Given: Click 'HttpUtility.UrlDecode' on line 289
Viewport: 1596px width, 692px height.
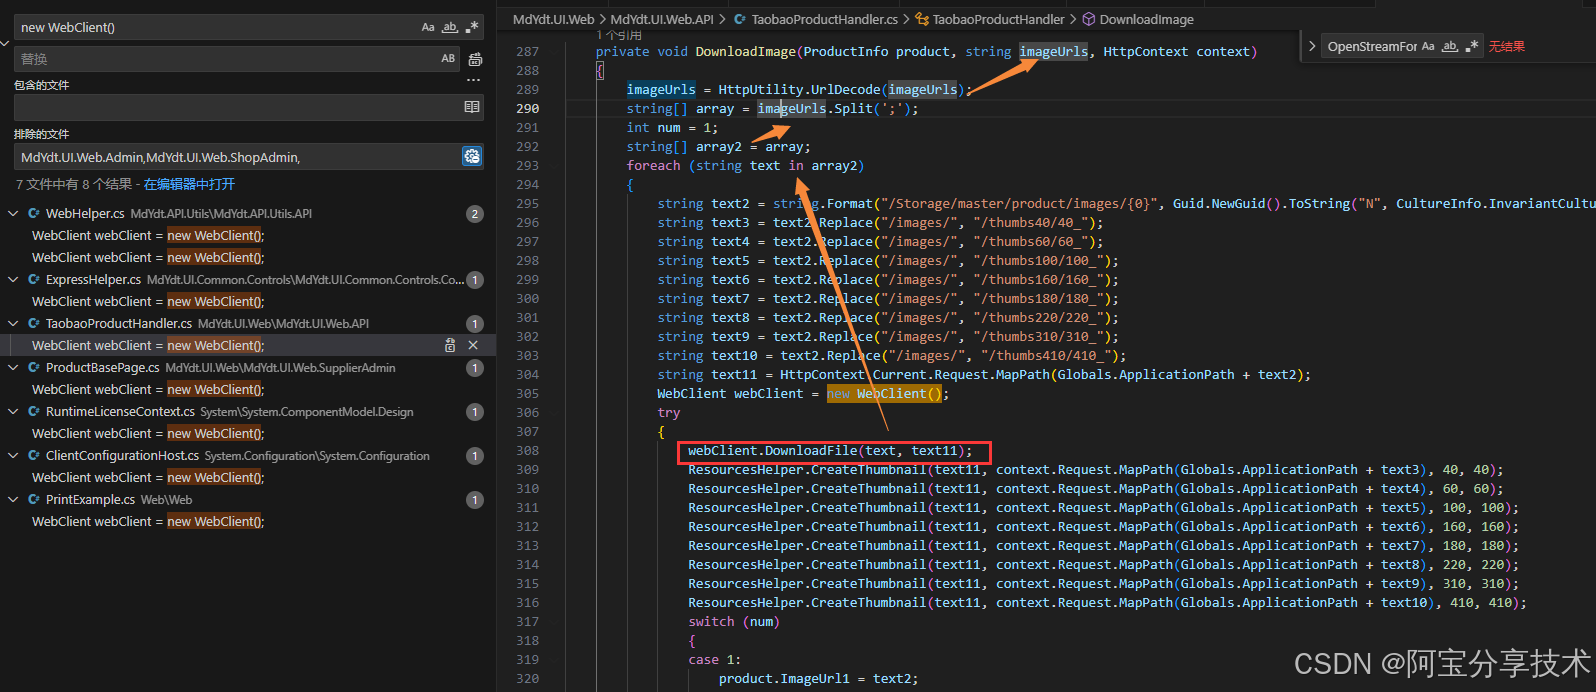Looking at the screenshot, I should point(799,89).
